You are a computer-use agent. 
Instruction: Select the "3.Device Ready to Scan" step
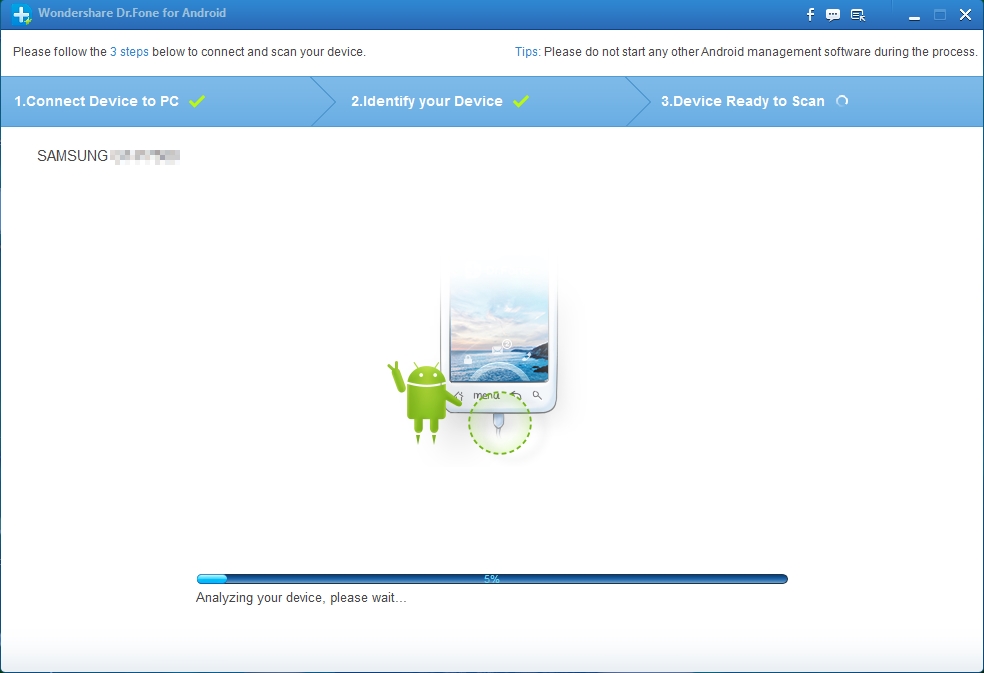click(742, 101)
